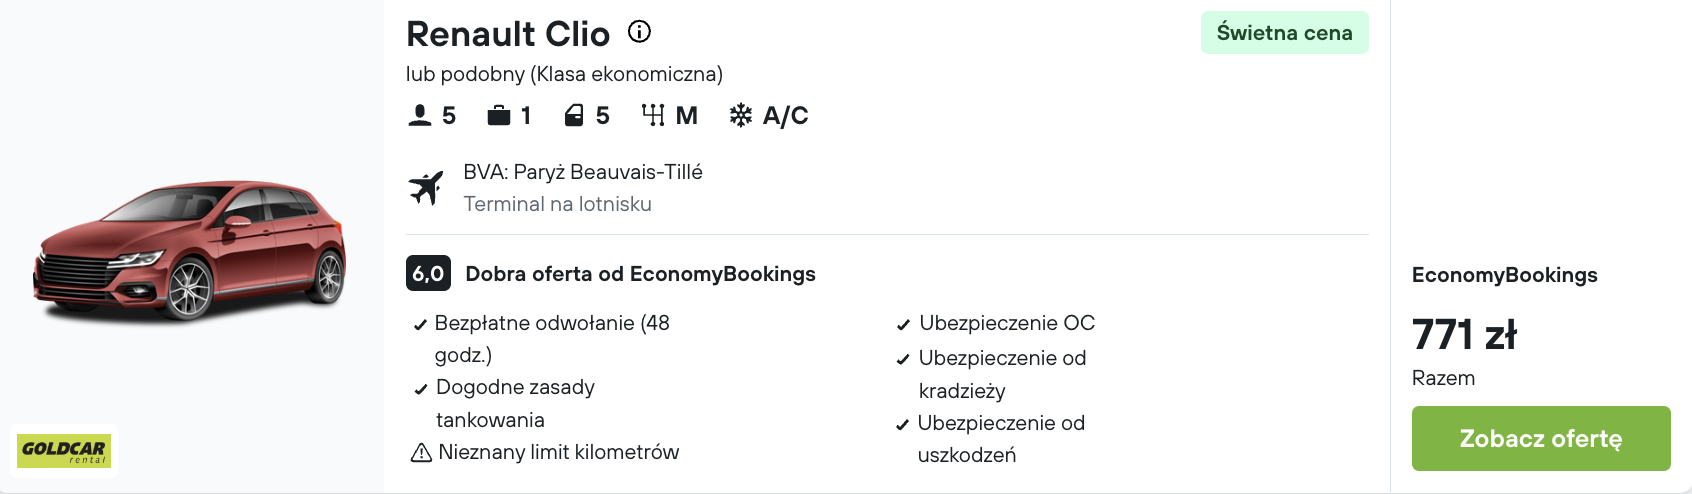The image size is (1692, 494).
Task: Click the manual gearbox icon
Action: tap(653, 116)
